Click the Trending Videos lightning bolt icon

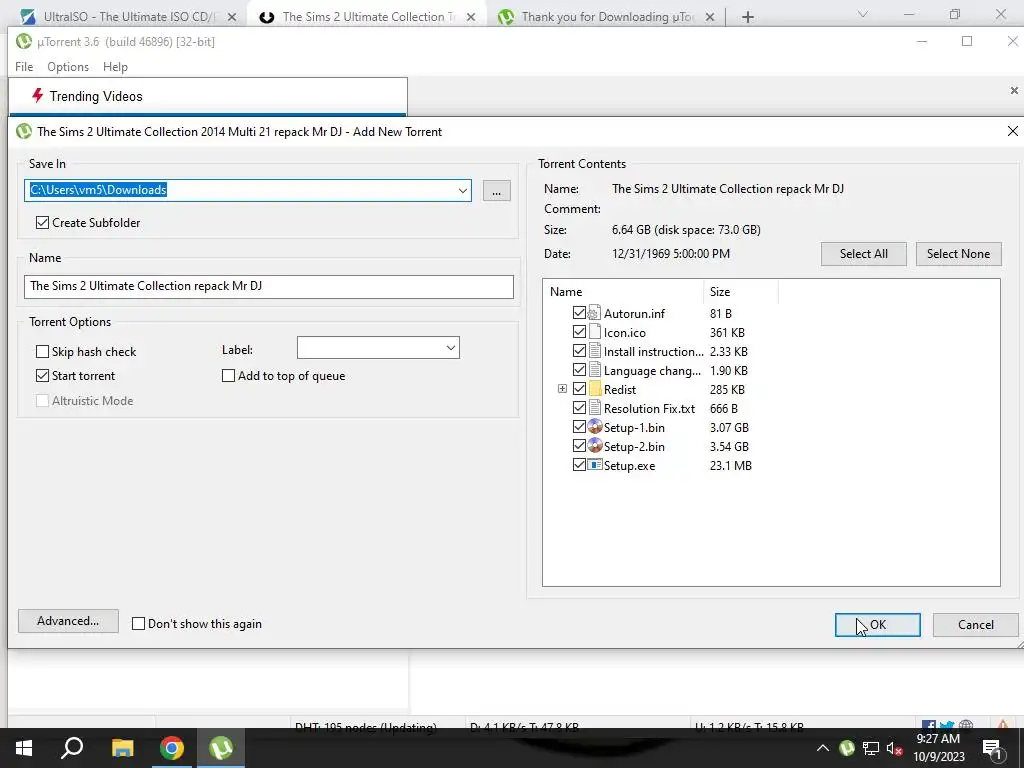[38, 95]
